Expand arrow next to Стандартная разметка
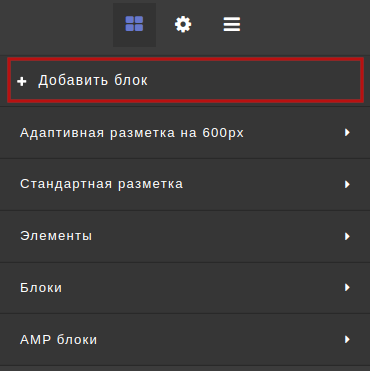 click(347, 184)
